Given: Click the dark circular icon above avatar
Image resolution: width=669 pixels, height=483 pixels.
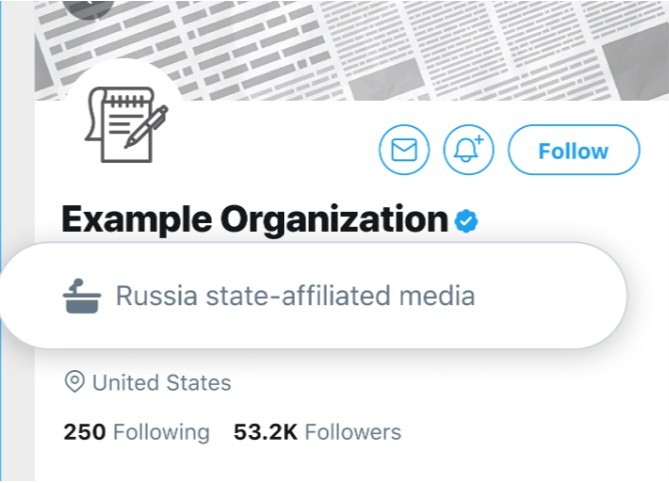Looking at the screenshot, I should (x=90, y=9).
